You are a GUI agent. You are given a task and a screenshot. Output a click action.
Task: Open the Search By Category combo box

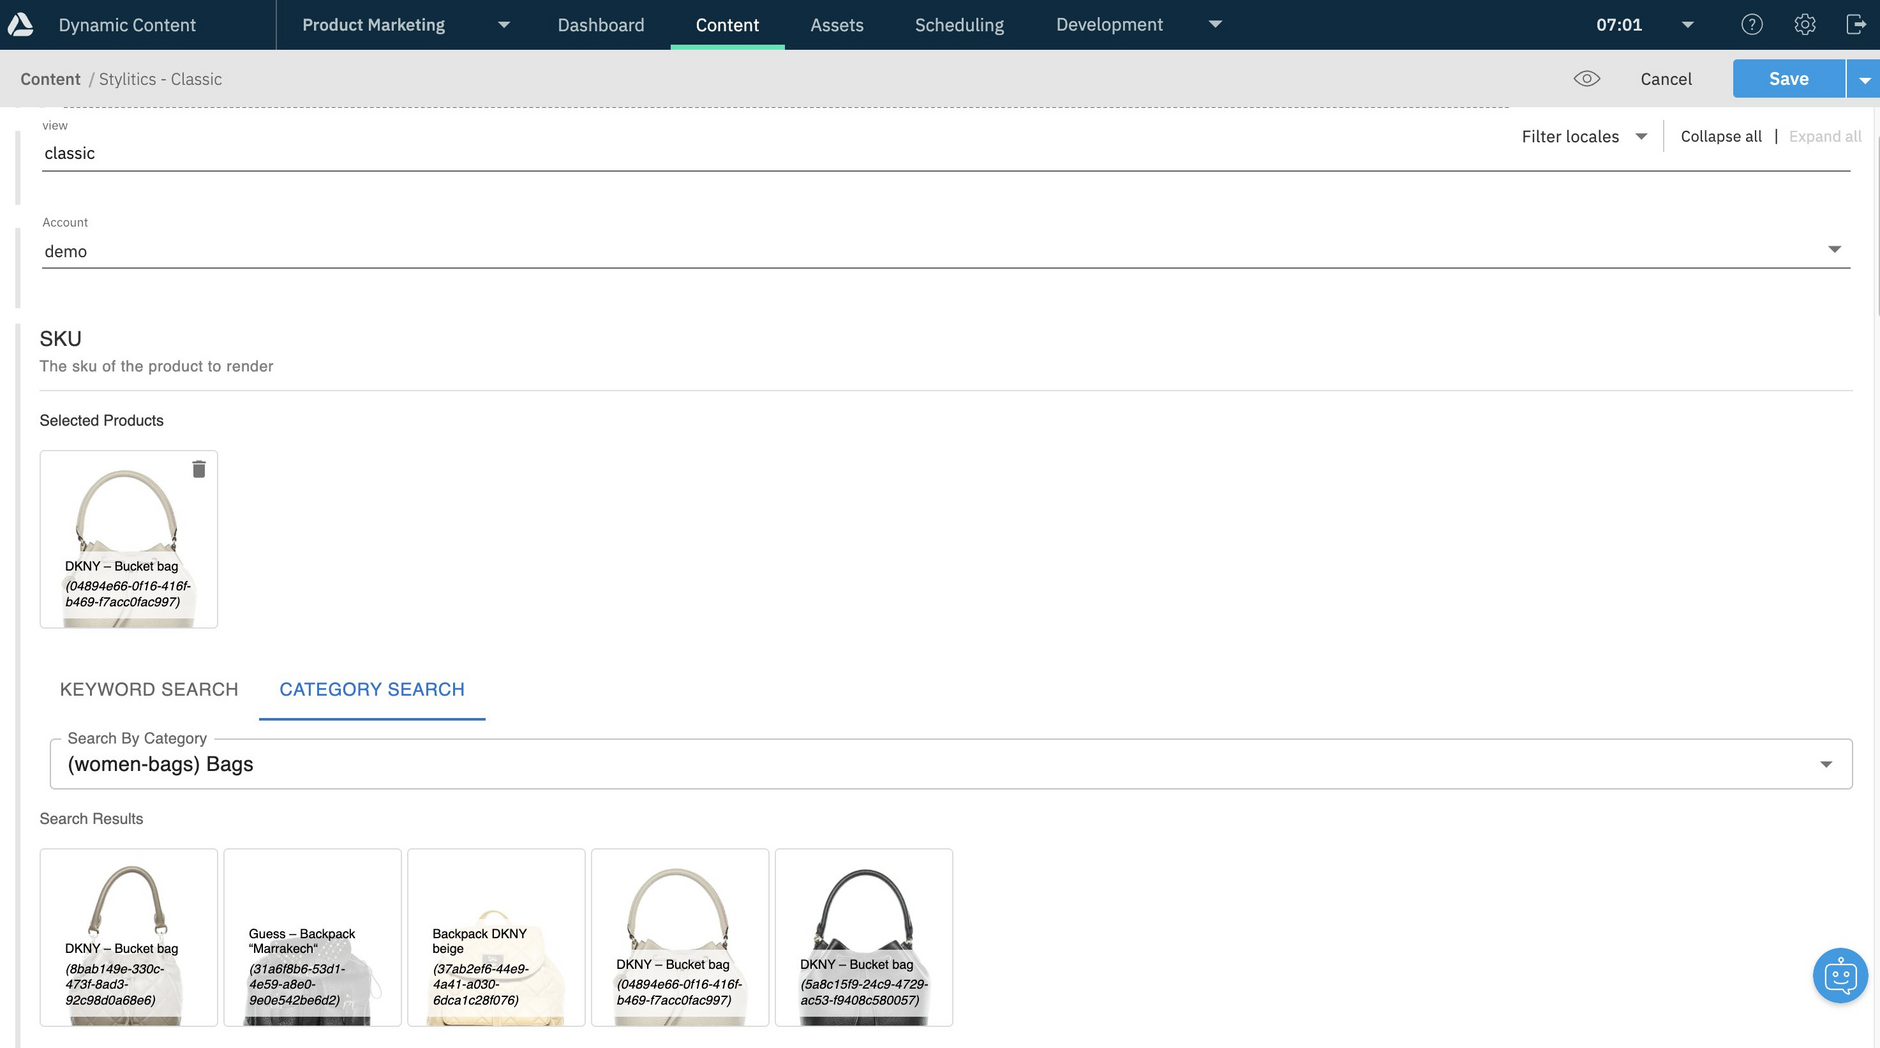pyautogui.click(x=951, y=764)
